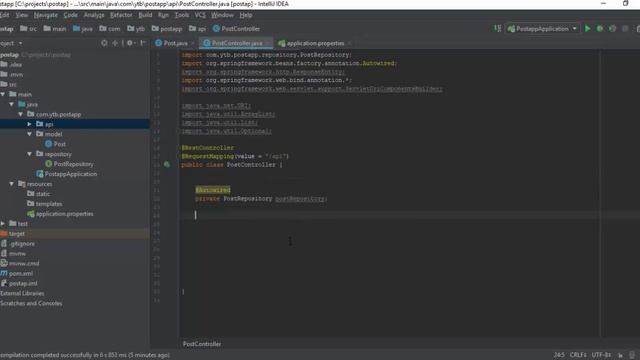Click api package in navigation bar
Viewport: 640px width, 360px height.
click(x=198, y=29)
